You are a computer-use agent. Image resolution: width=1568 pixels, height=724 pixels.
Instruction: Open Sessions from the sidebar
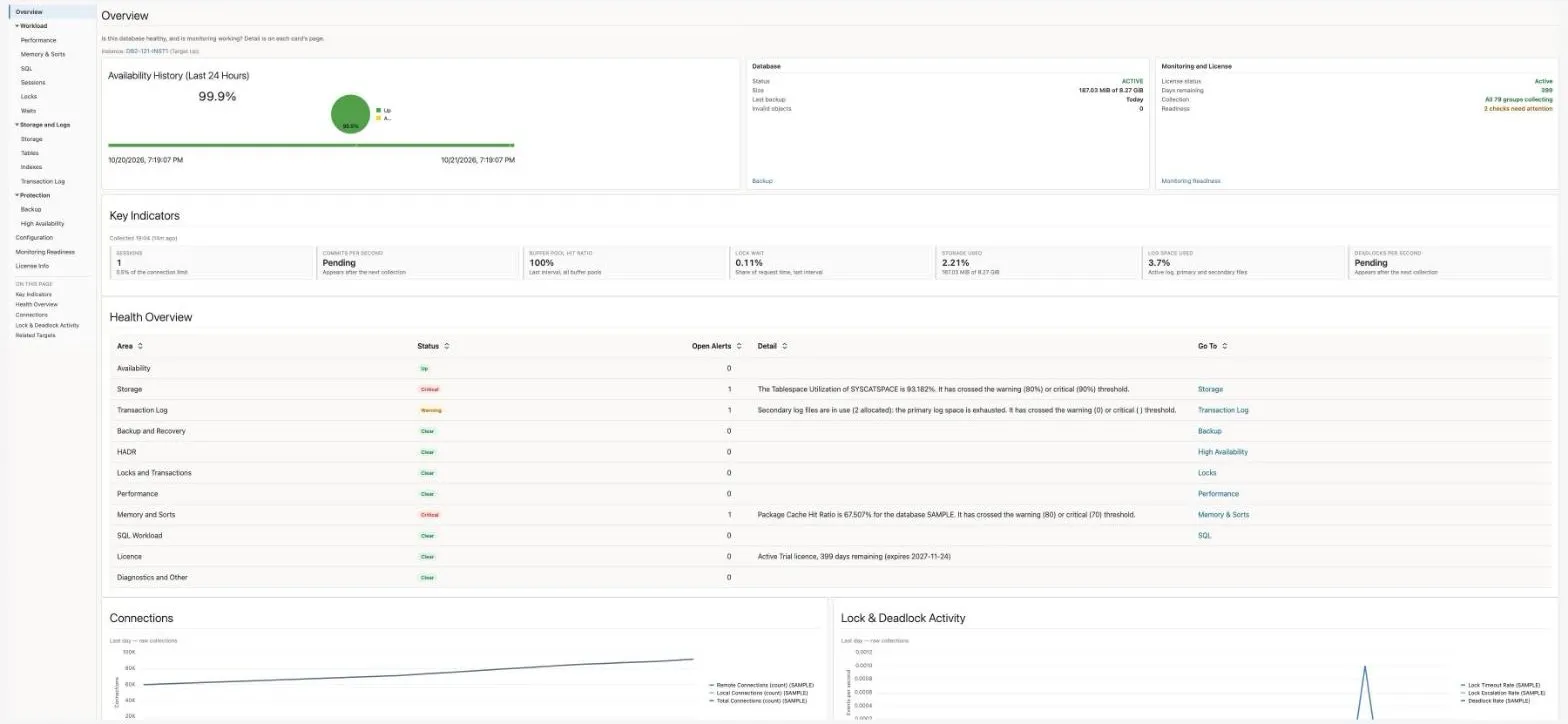pyautogui.click(x=33, y=82)
